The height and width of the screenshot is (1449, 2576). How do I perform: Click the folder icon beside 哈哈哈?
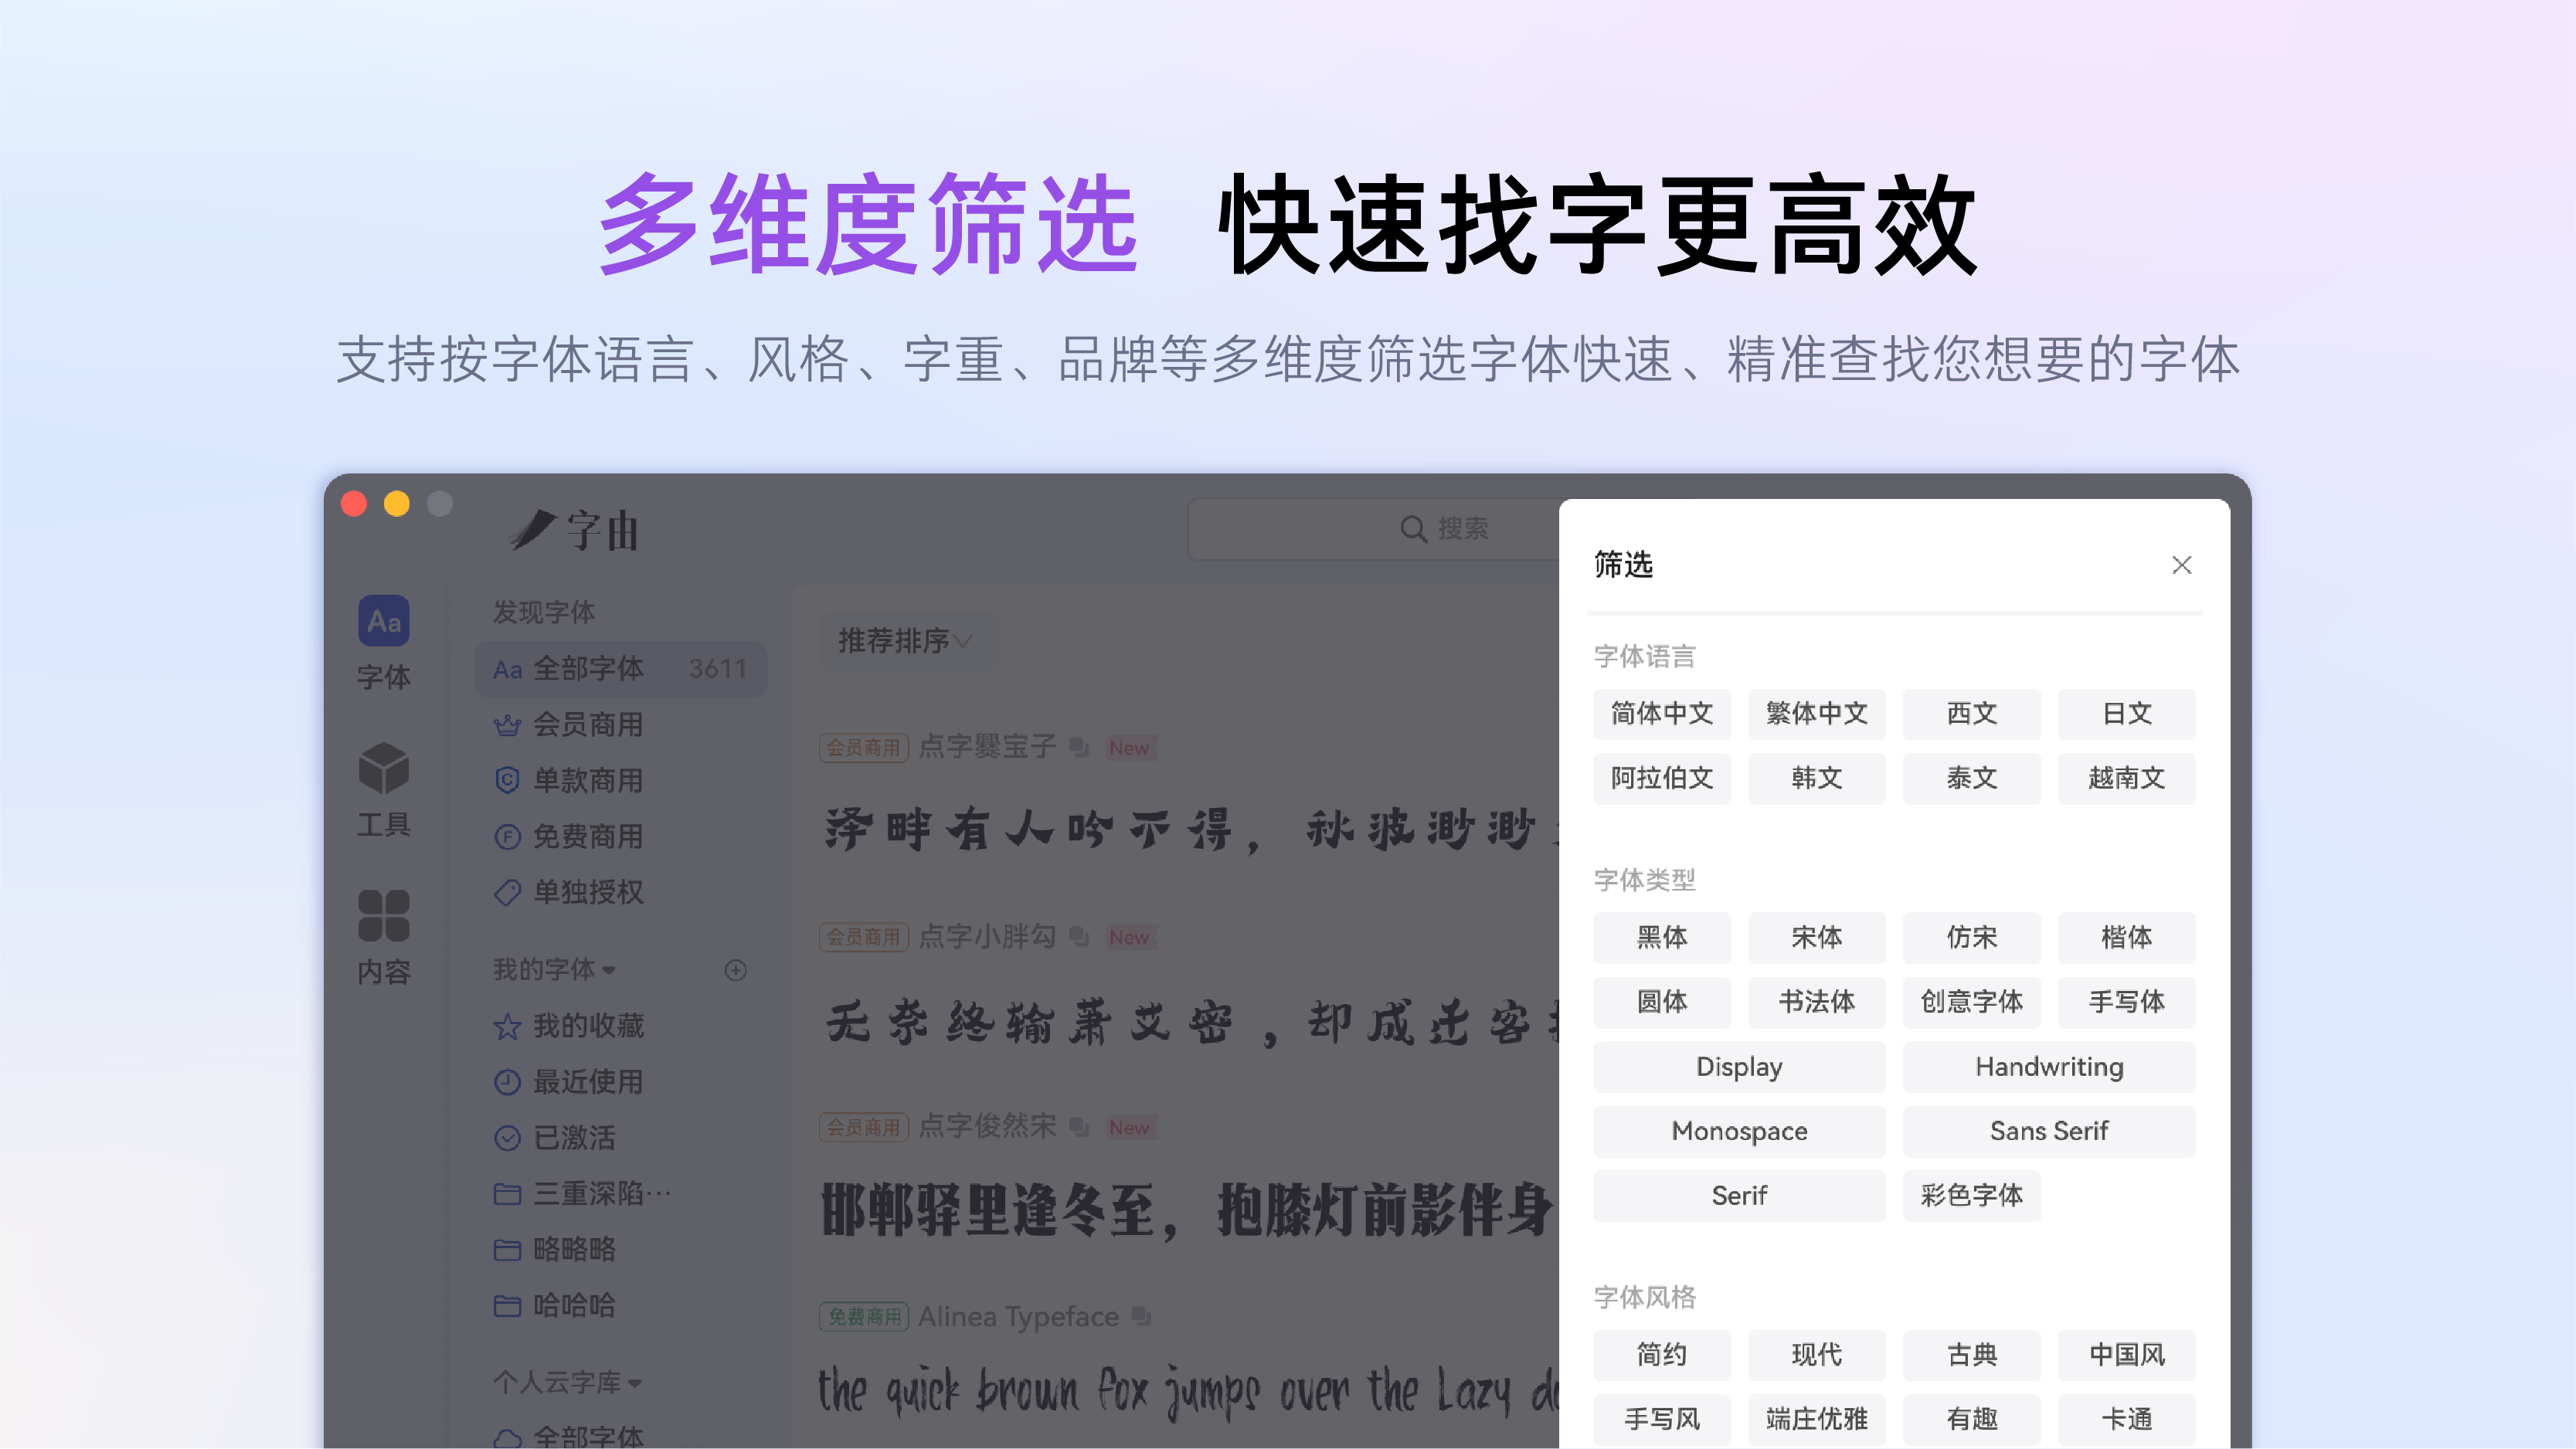(508, 1306)
